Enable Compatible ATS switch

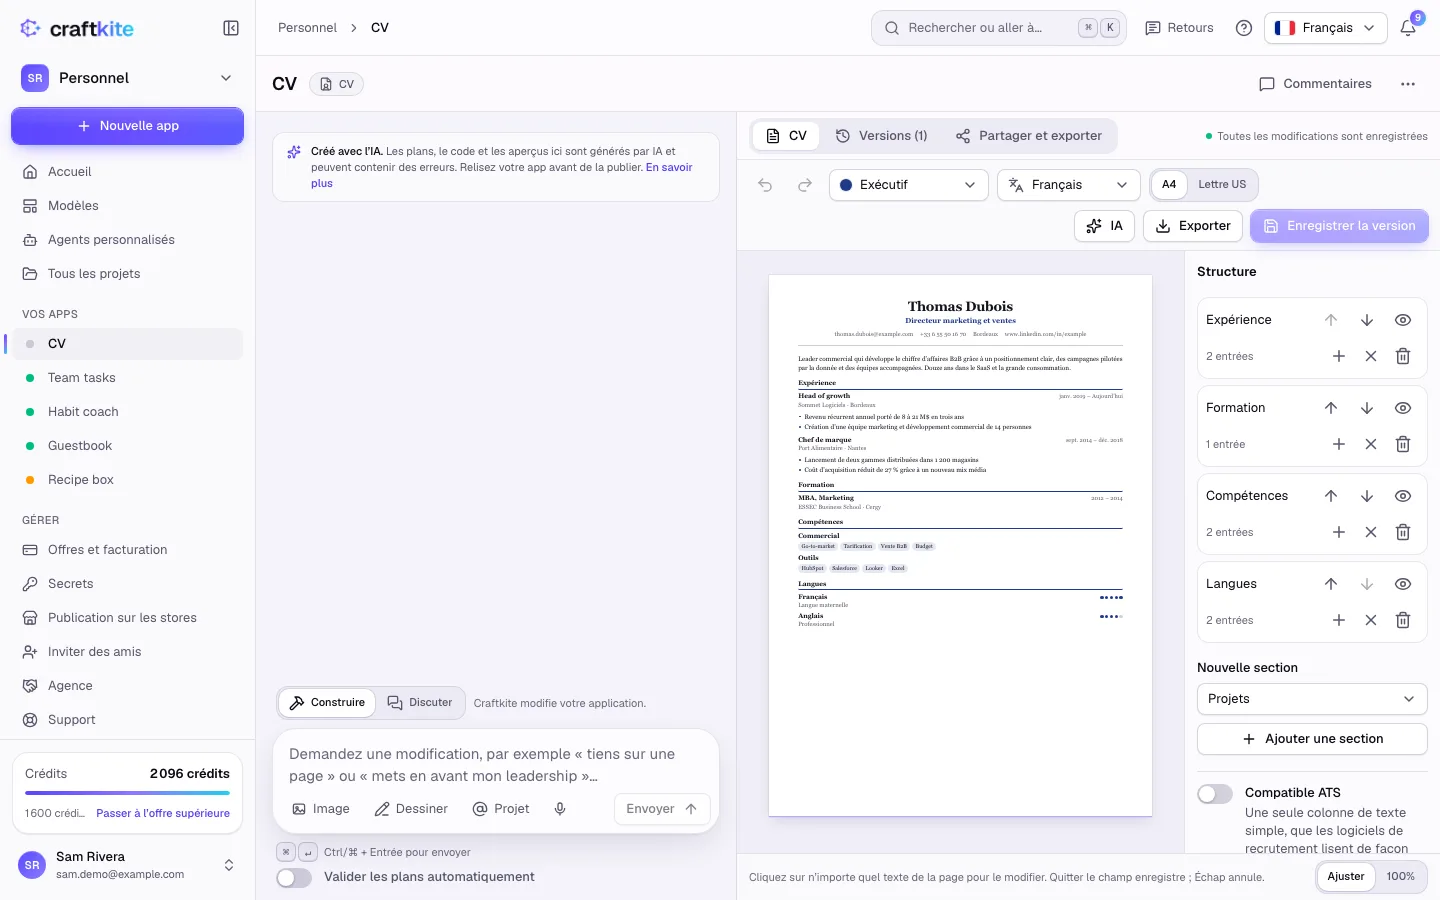click(x=1215, y=794)
